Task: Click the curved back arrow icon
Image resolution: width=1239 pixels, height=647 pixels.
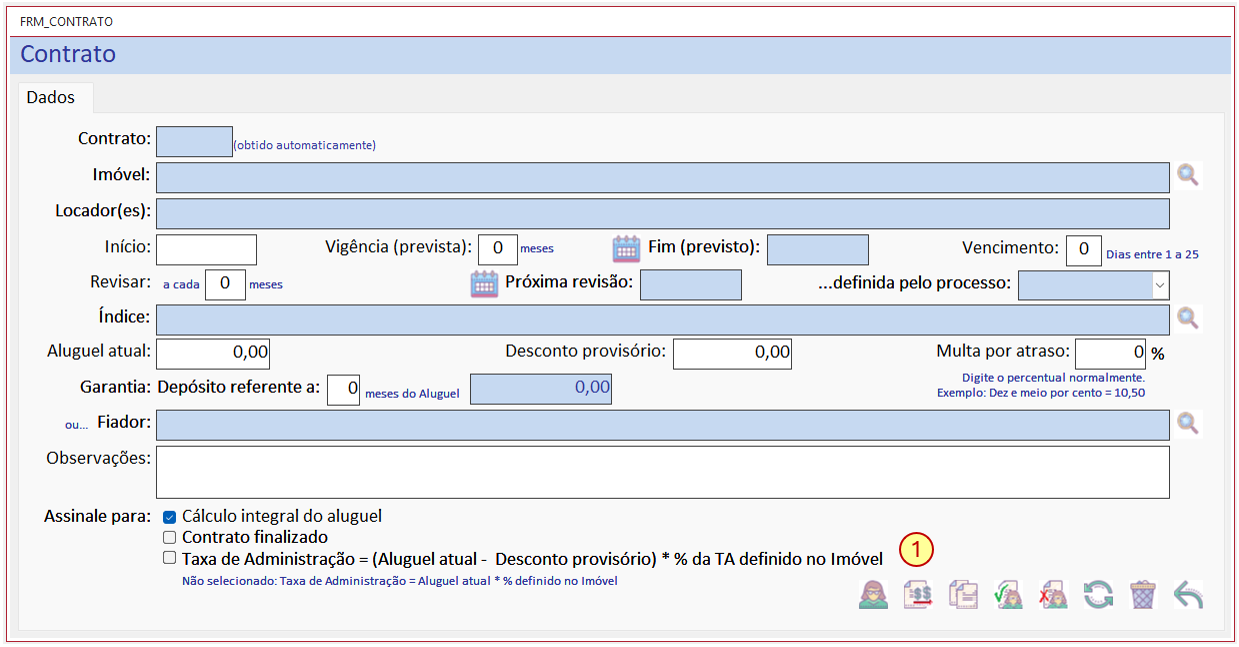Action: point(1187,595)
